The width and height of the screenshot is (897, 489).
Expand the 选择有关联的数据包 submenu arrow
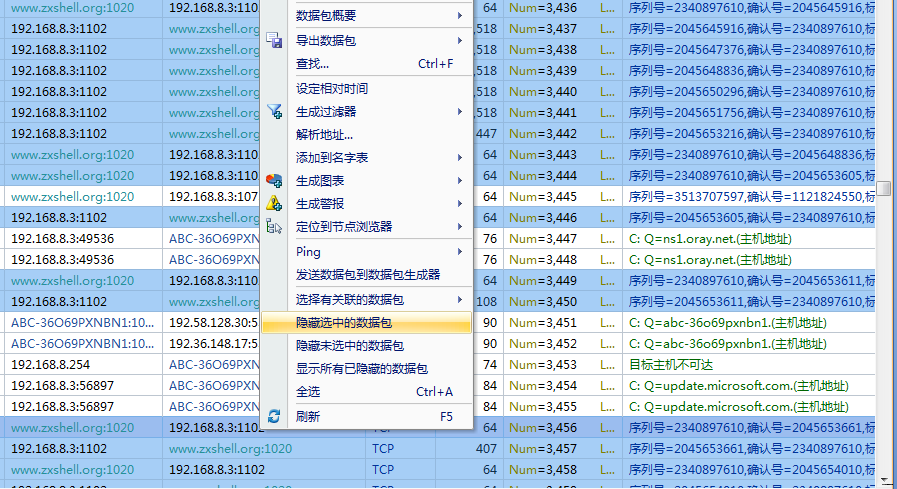pos(460,299)
